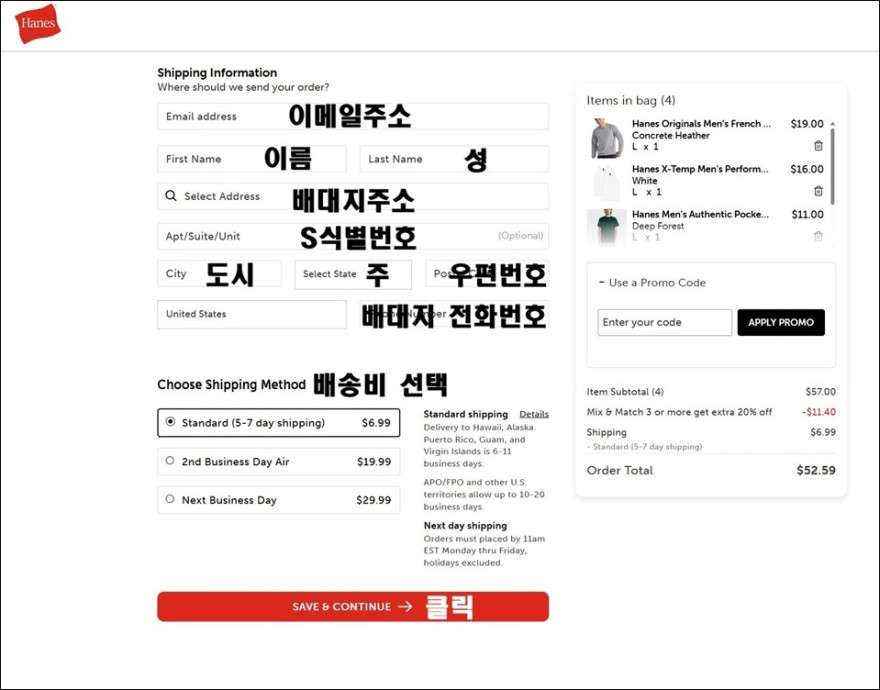Click the Last Name field

pos(454,159)
